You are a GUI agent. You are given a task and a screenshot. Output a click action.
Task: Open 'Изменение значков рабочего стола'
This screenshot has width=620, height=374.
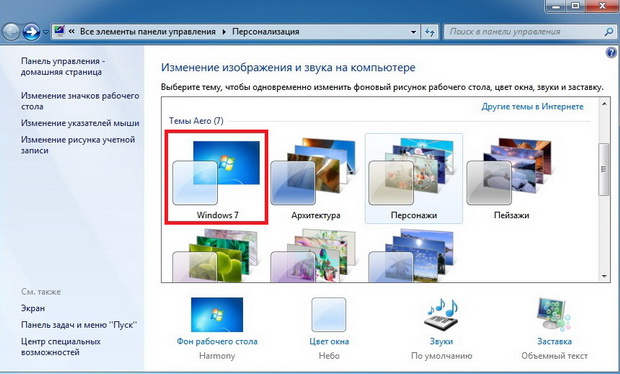coord(80,101)
